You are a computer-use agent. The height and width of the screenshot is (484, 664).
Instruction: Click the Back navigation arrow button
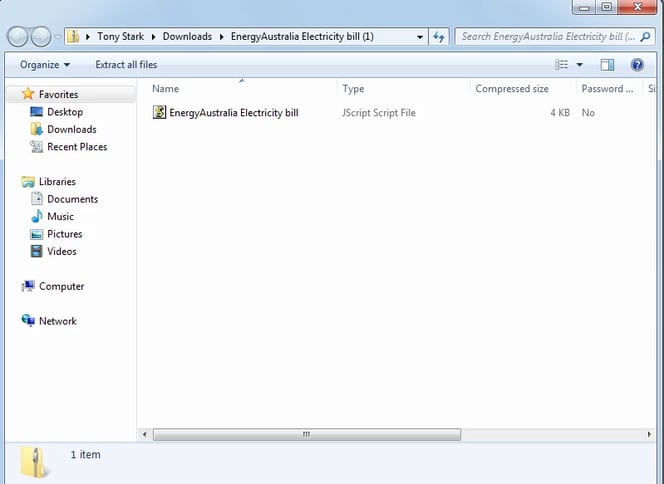click(x=17, y=37)
